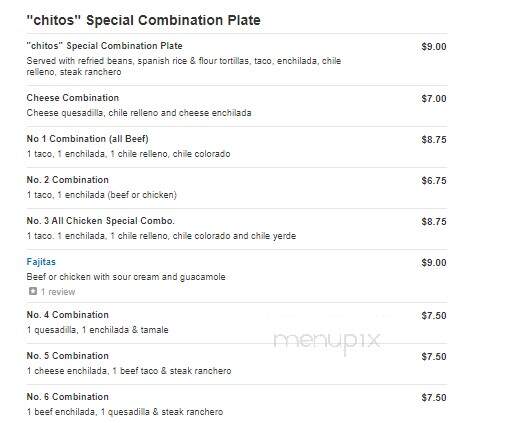
Task: Click the $9.00 price for chitos Special plate
Action: [434, 46]
